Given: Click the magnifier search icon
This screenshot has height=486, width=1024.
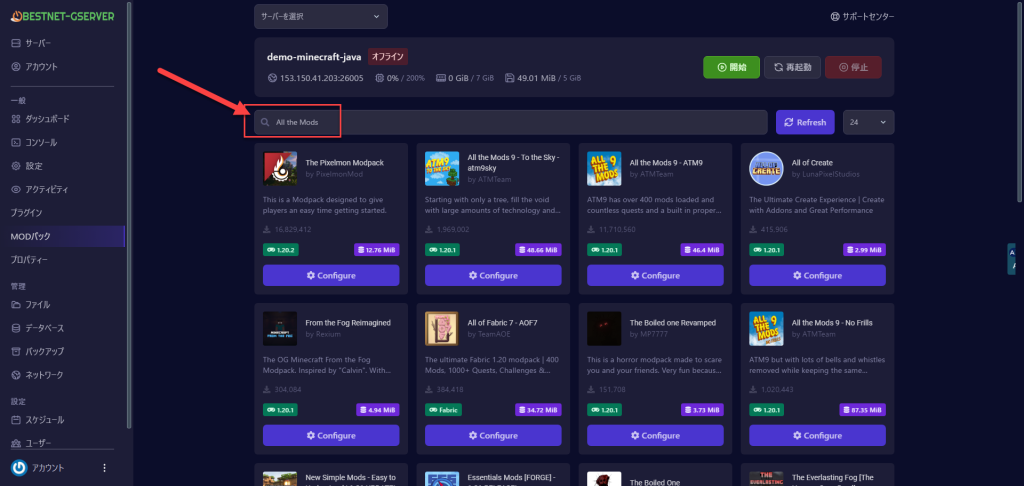Looking at the screenshot, I should click(265, 122).
